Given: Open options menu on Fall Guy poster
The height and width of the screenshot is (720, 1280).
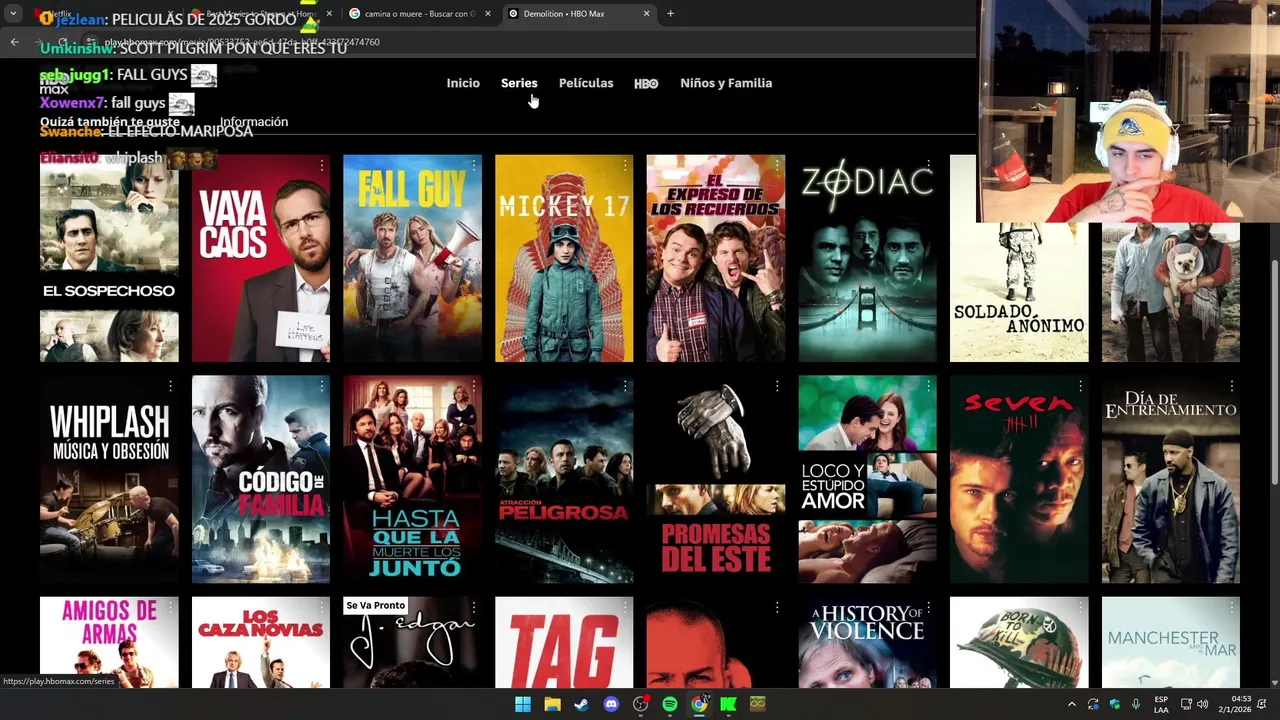Looking at the screenshot, I should [474, 165].
